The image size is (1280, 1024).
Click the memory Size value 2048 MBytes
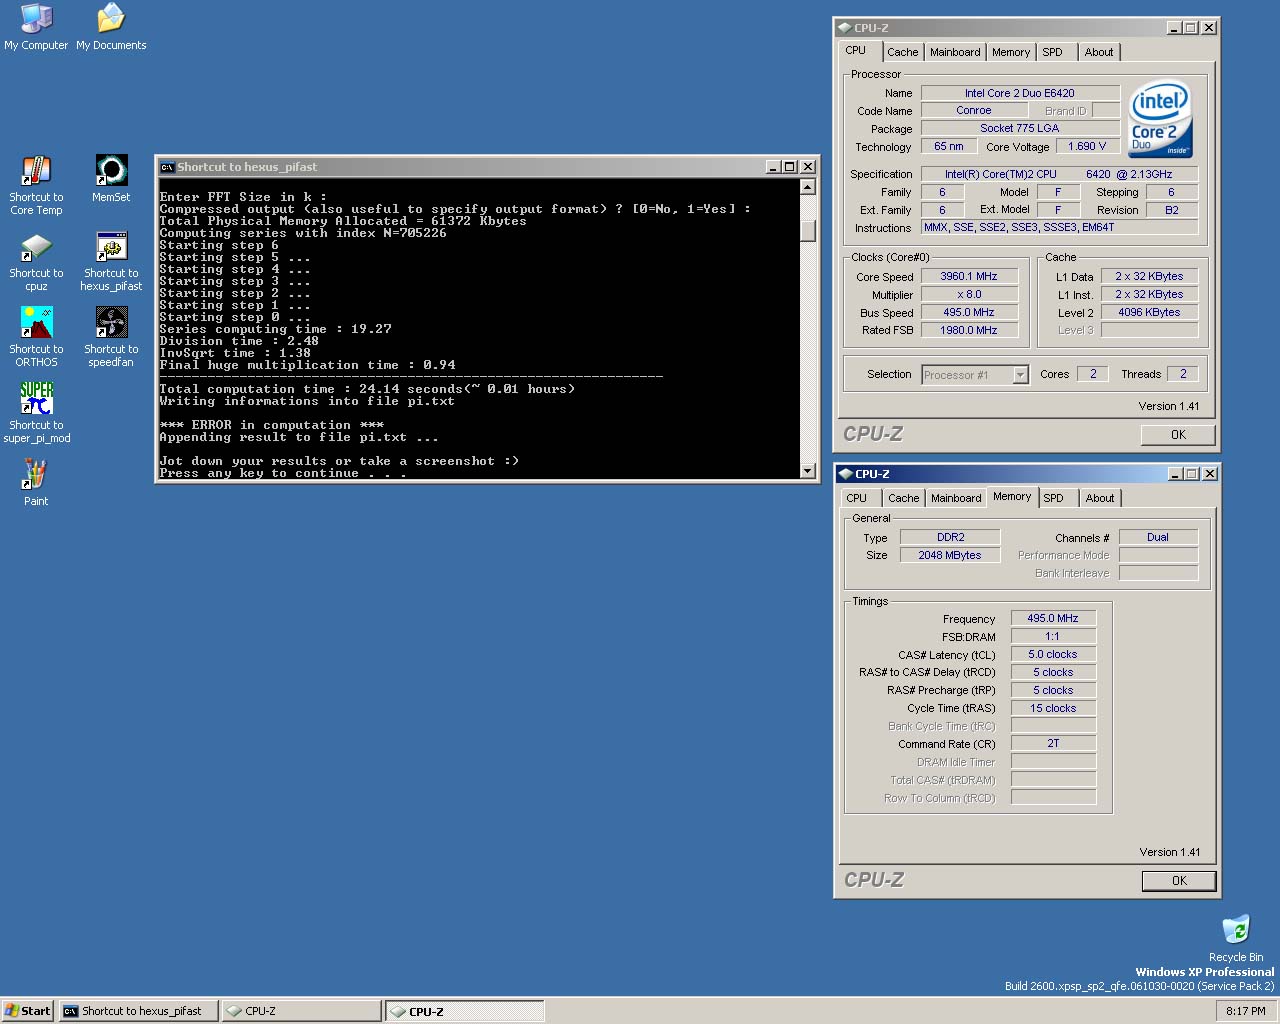pos(950,555)
